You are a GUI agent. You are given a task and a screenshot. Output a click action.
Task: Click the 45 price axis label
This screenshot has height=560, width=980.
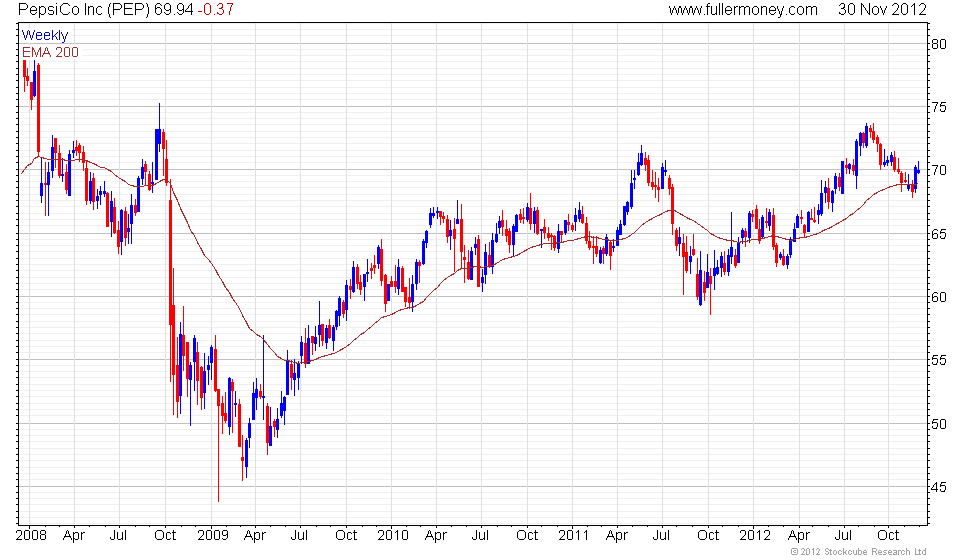coord(938,487)
